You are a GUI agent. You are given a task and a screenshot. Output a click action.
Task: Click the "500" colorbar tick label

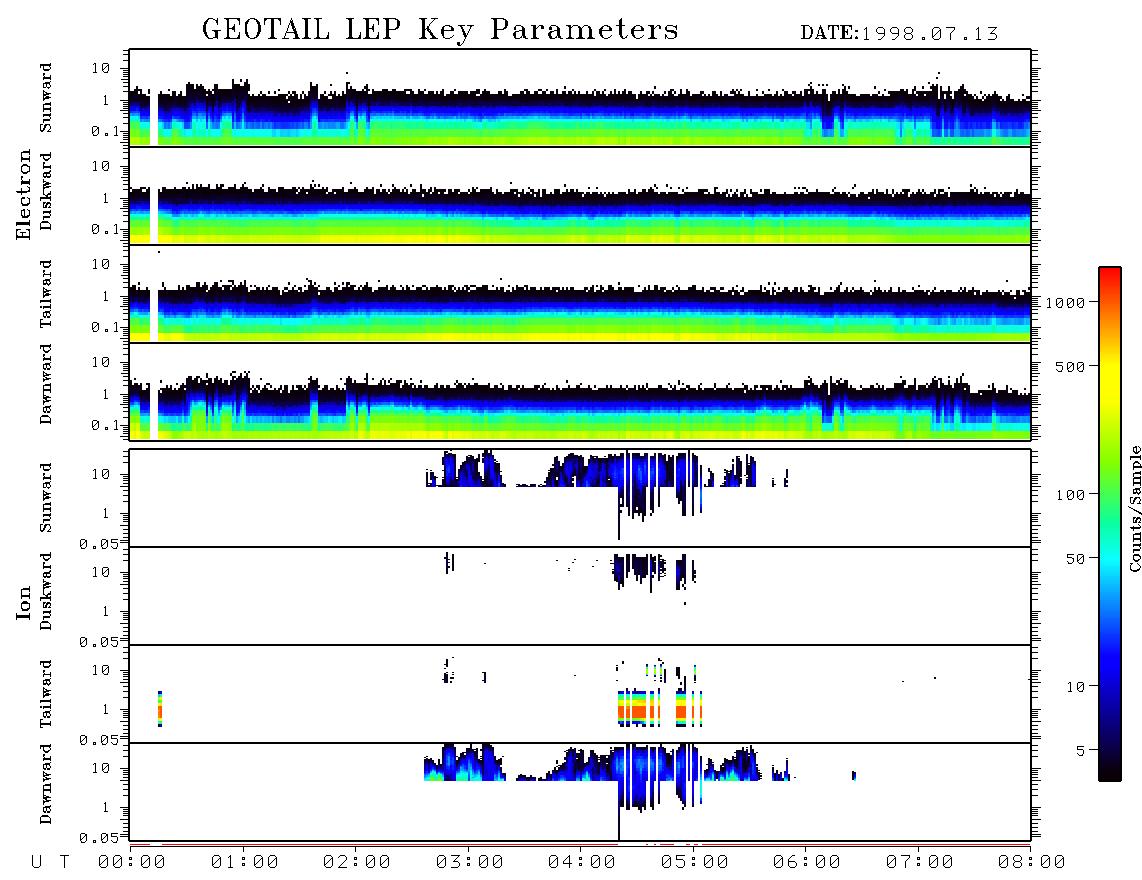coord(1070,367)
